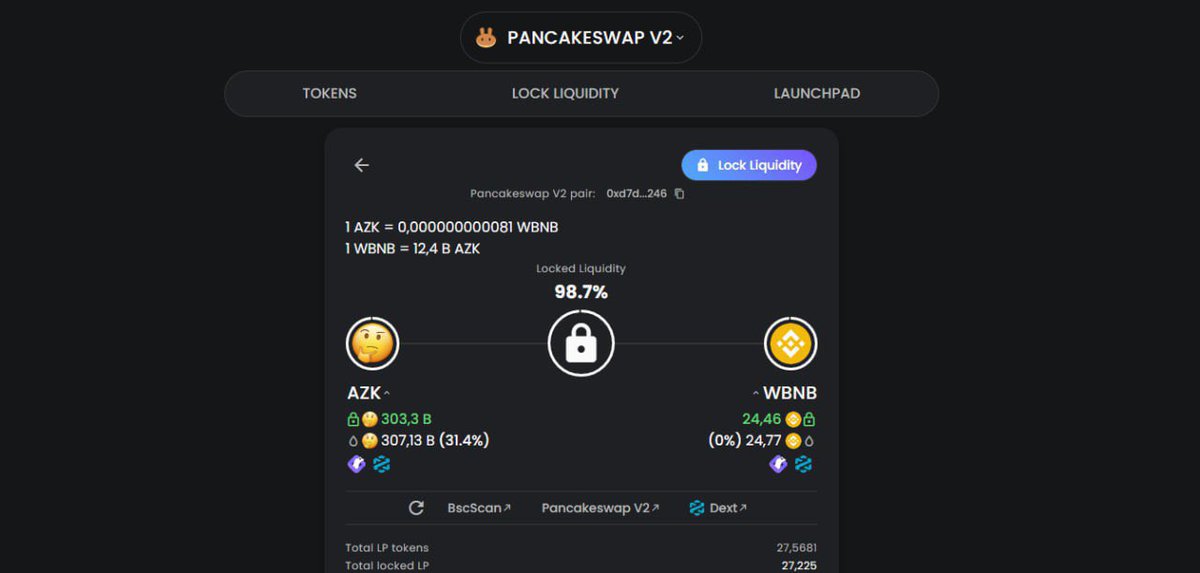Open the BscScan external link
The width and height of the screenshot is (1200, 573).
(479, 508)
